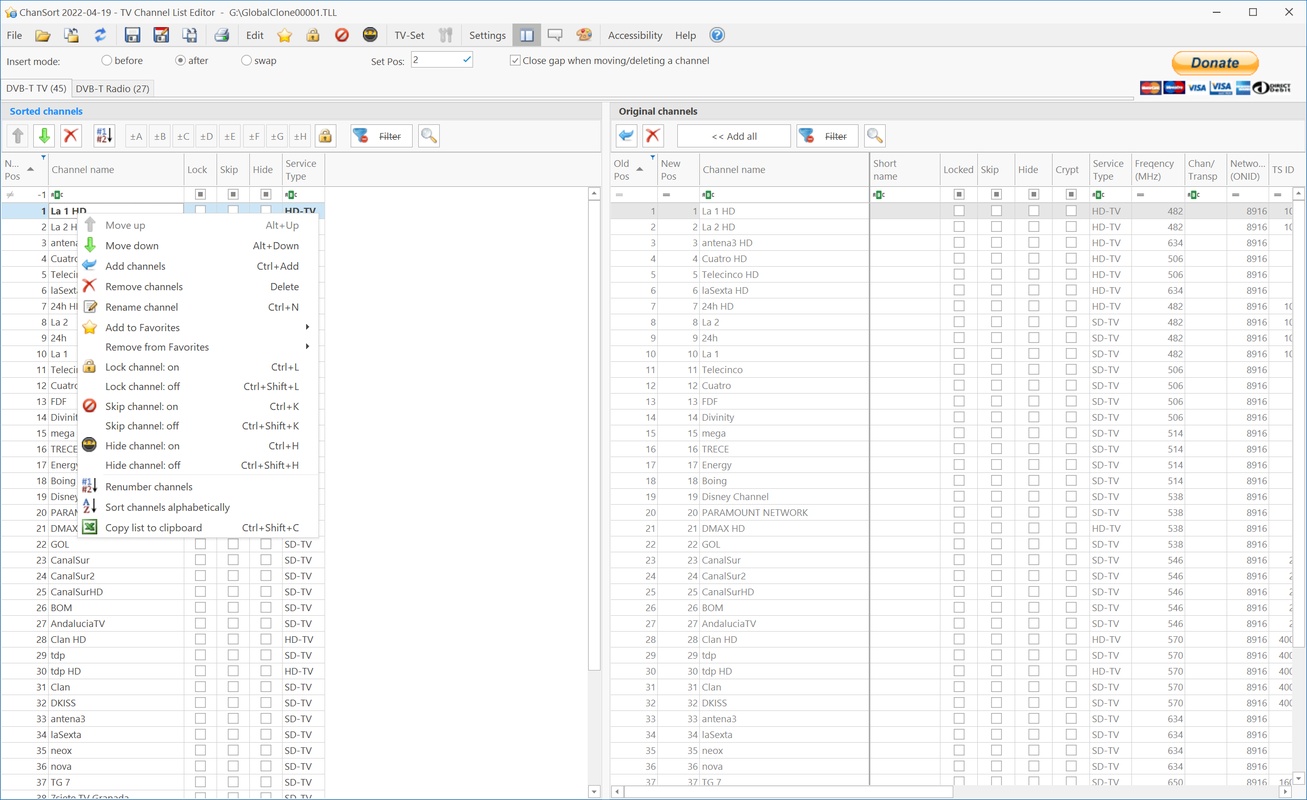Screen dimensions: 1307x800
Task: Select the 'swap' insert mode radio button
Action: 247,61
